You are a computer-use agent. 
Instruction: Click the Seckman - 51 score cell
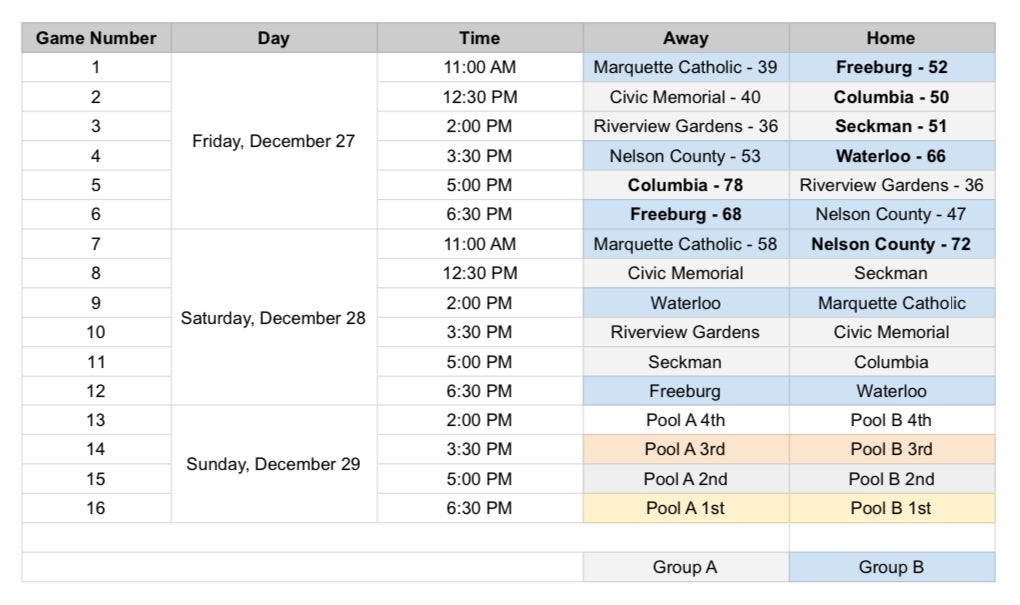pos(891,126)
